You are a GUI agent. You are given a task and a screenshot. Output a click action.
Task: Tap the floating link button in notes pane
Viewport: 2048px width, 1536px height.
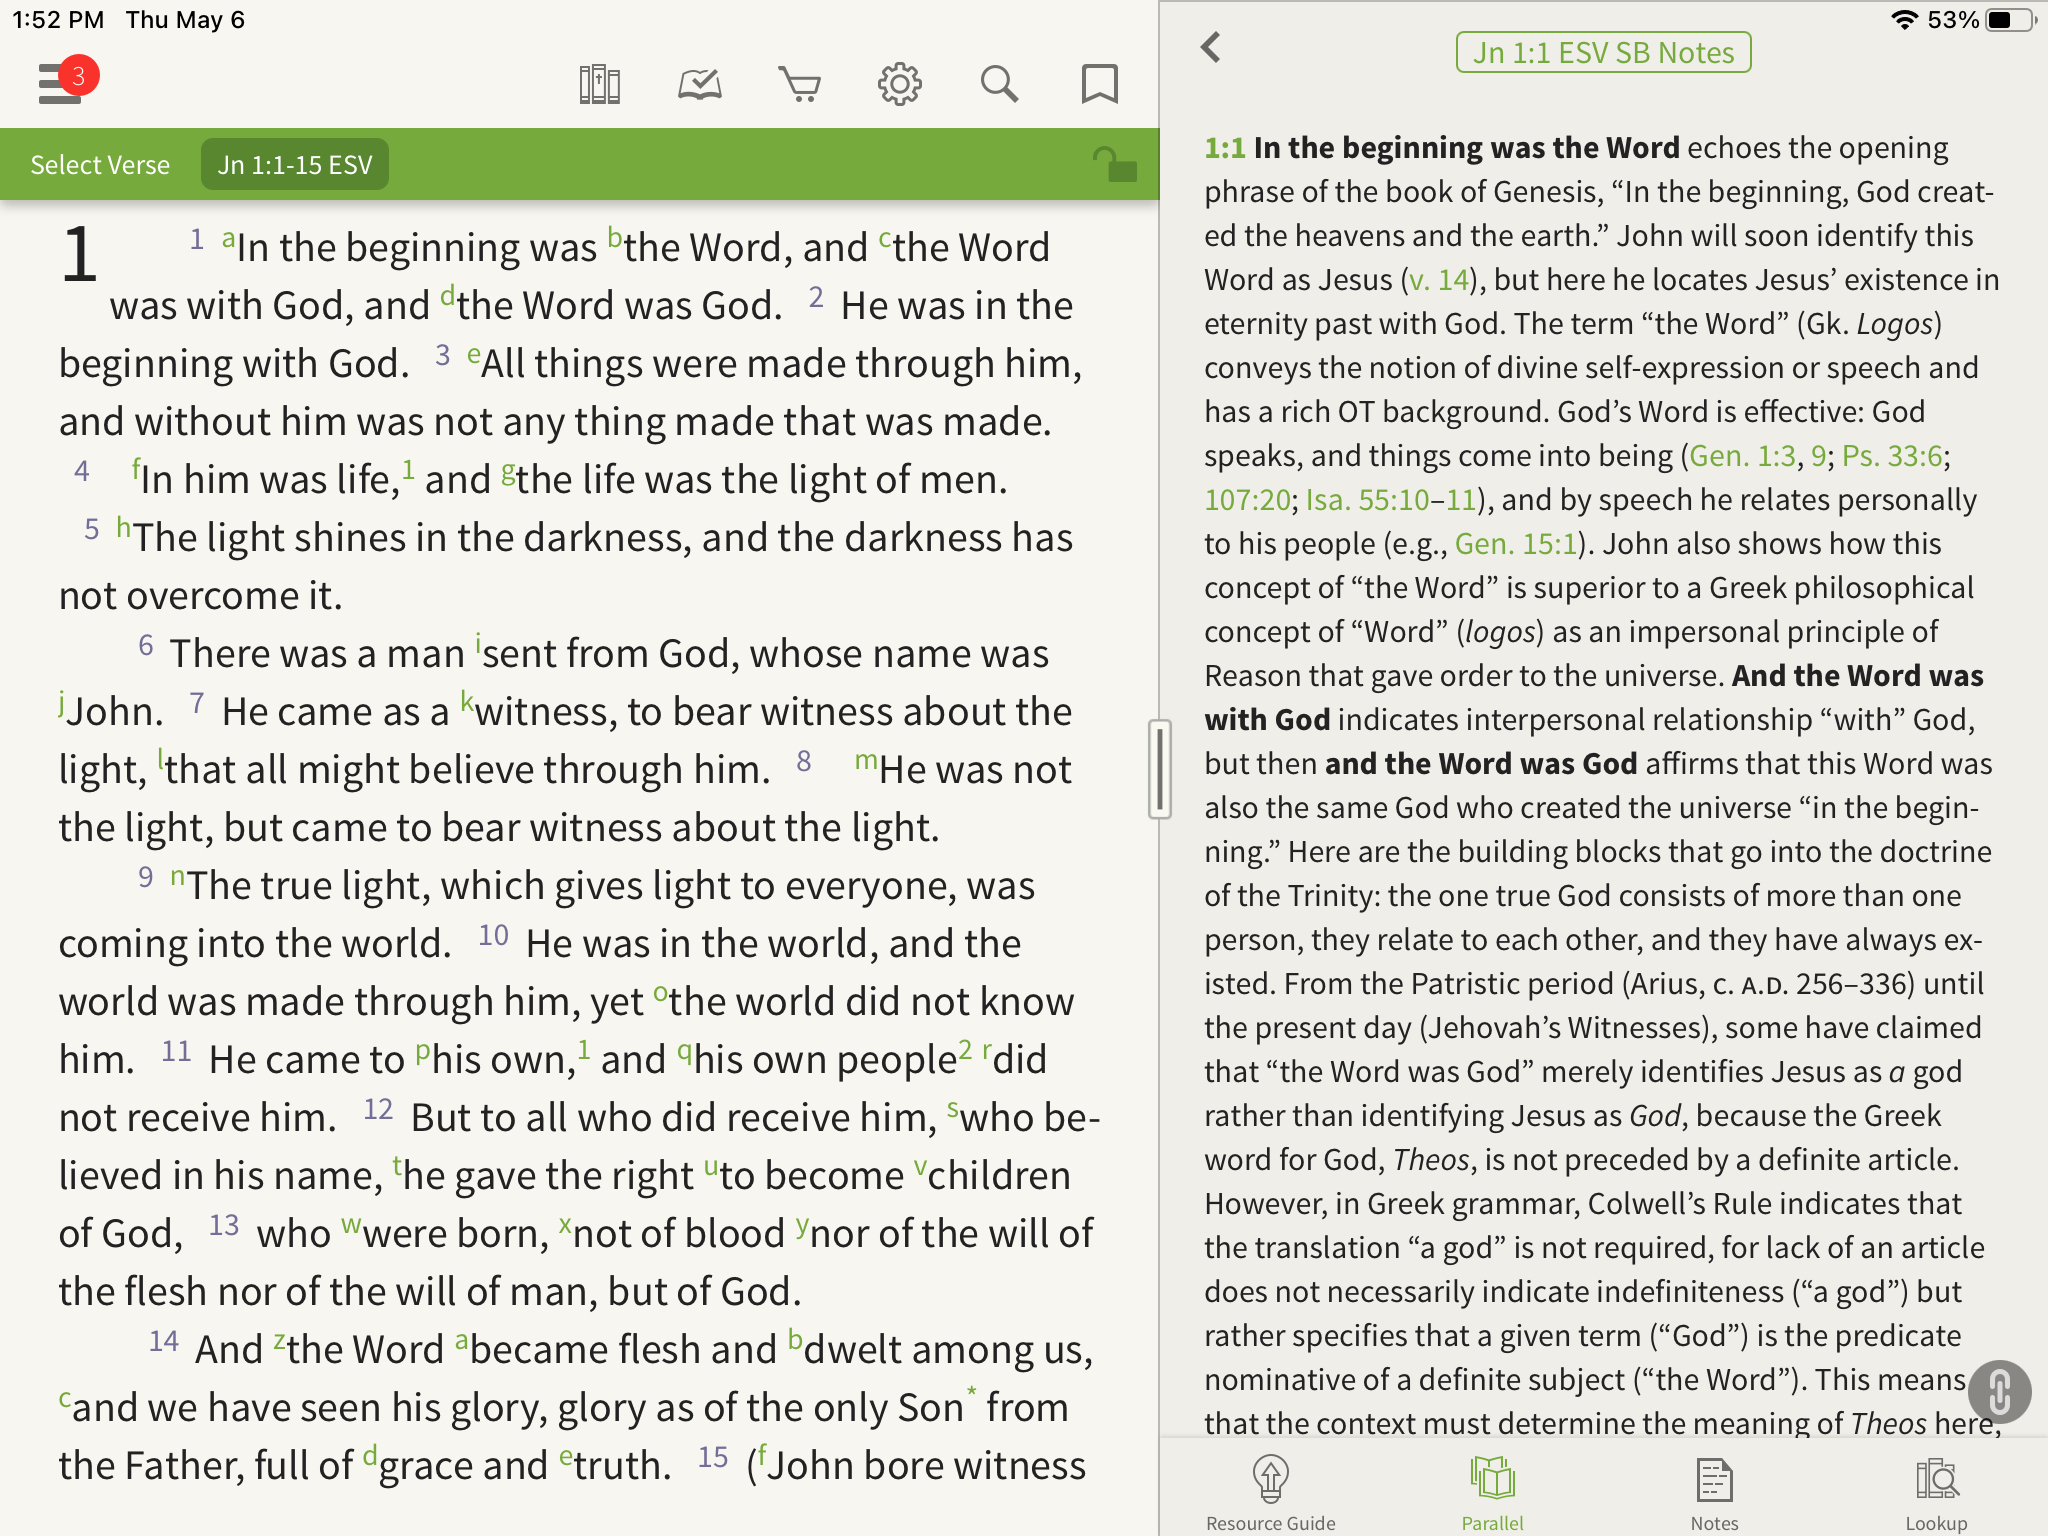1998,1391
